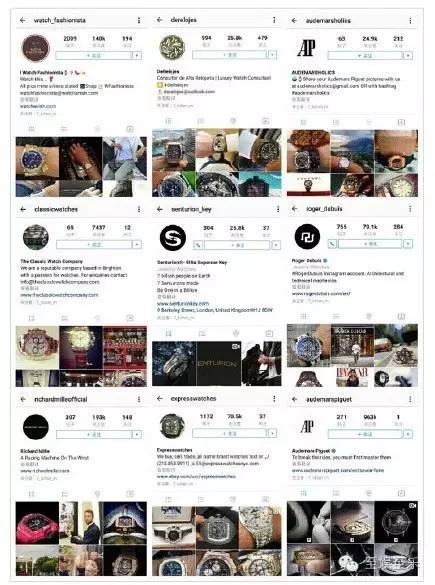Open more options for audemarspiguet profile
This screenshot has height=585, width=435.
[410, 399]
